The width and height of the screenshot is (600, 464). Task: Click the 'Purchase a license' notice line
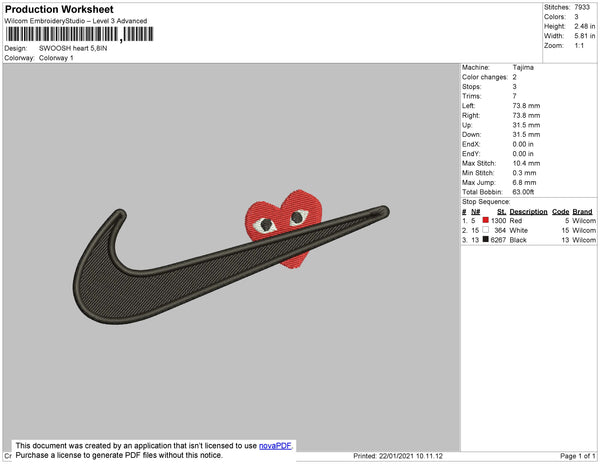pos(119,455)
